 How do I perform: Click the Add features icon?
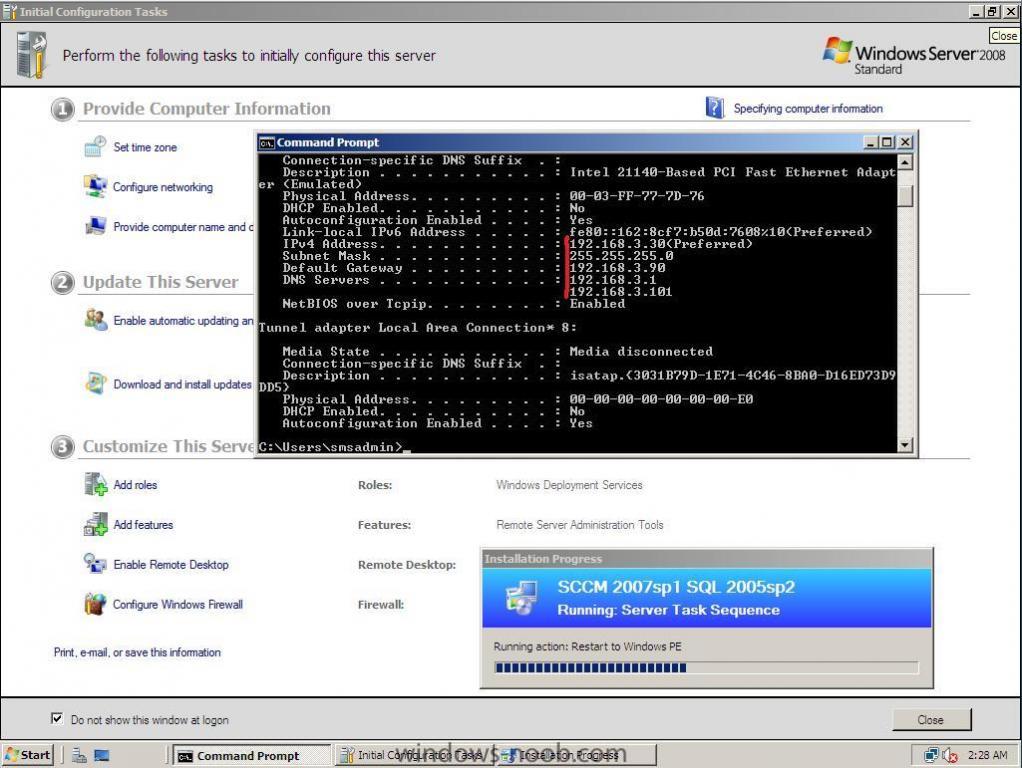click(x=96, y=524)
